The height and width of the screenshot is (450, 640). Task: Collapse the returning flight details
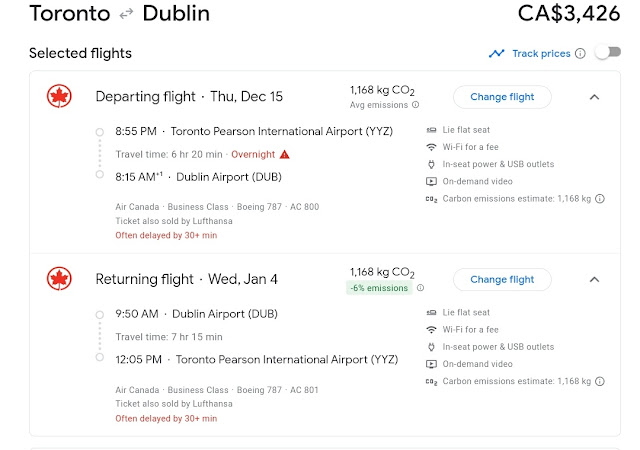(x=593, y=280)
